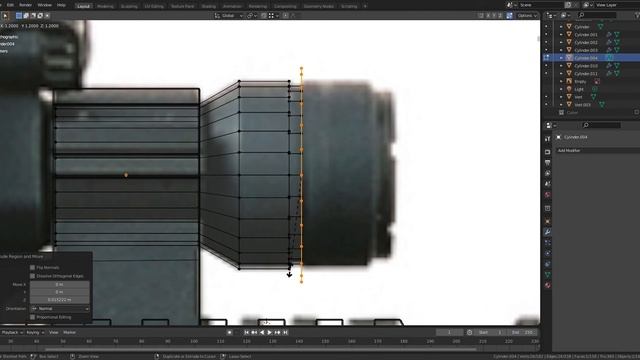Viewport: 640px width, 360px height.
Task: Open the Particles properties tab icon
Action: click(x=548, y=243)
